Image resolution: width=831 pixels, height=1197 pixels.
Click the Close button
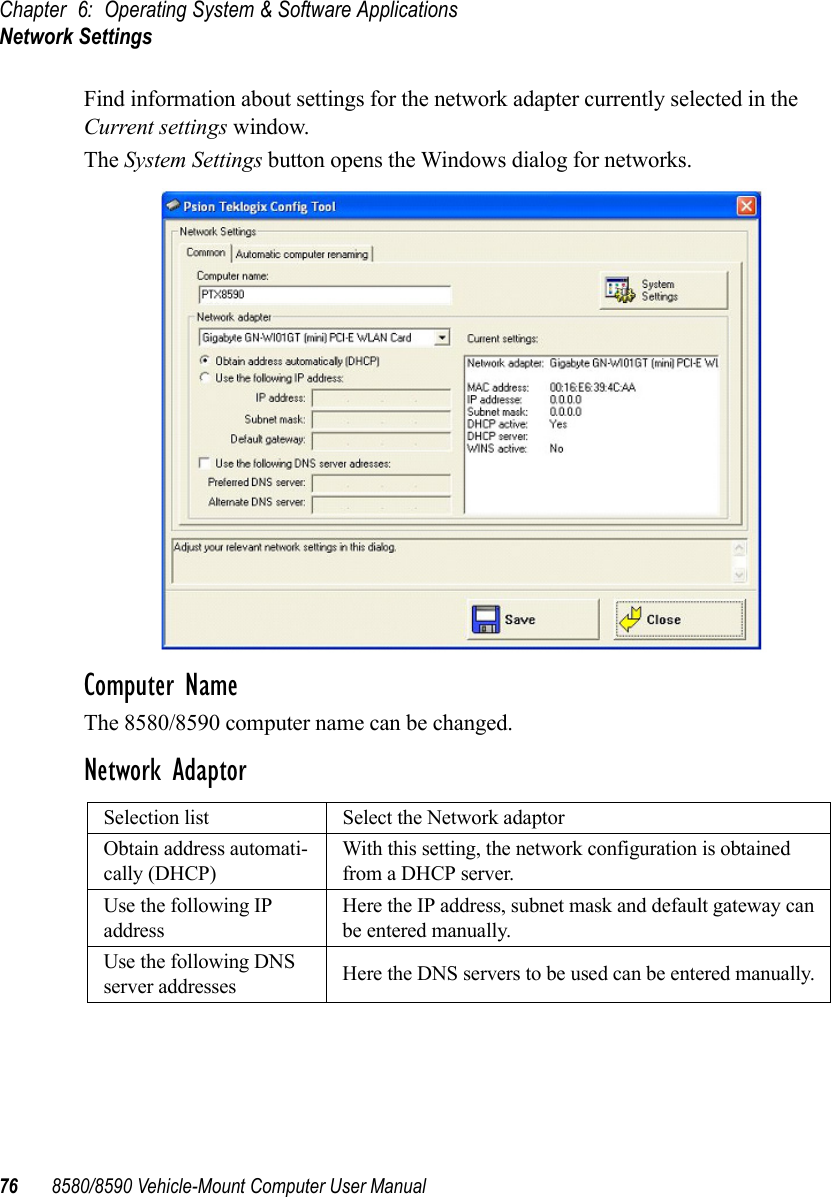point(680,619)
